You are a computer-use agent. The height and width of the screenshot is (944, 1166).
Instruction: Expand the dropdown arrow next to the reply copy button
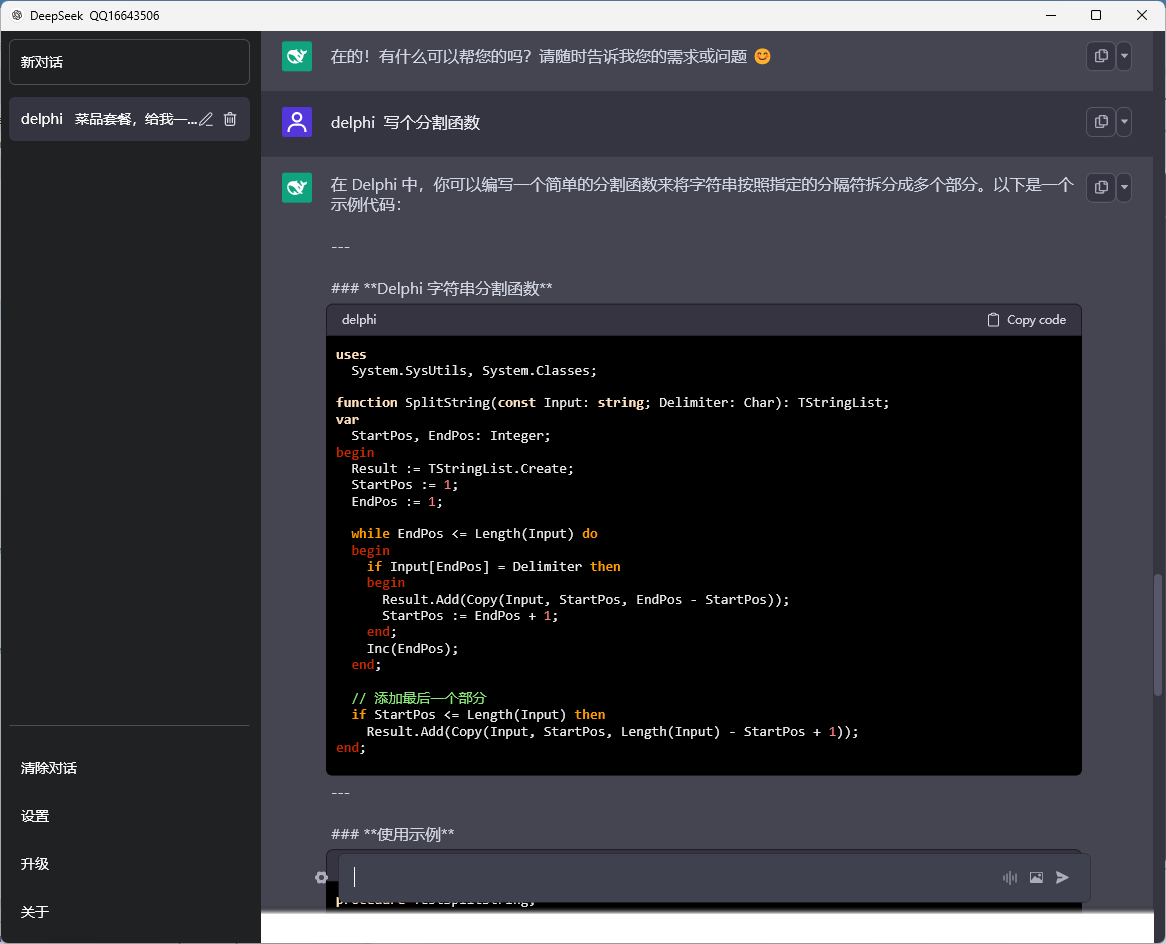click(1123, 186)
